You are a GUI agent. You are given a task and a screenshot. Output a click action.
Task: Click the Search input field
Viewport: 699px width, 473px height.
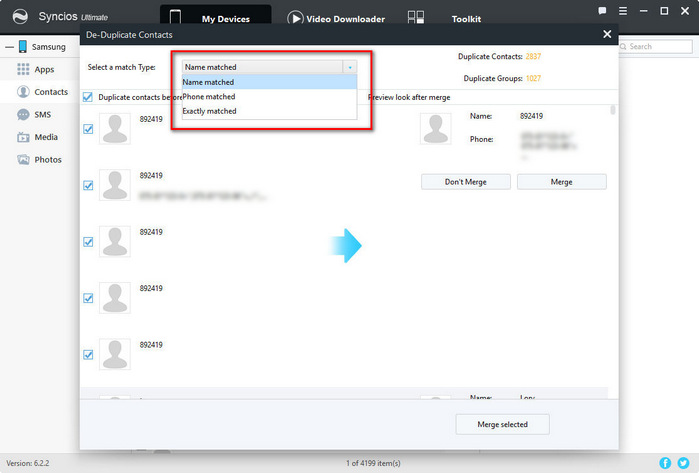[655, 46]
